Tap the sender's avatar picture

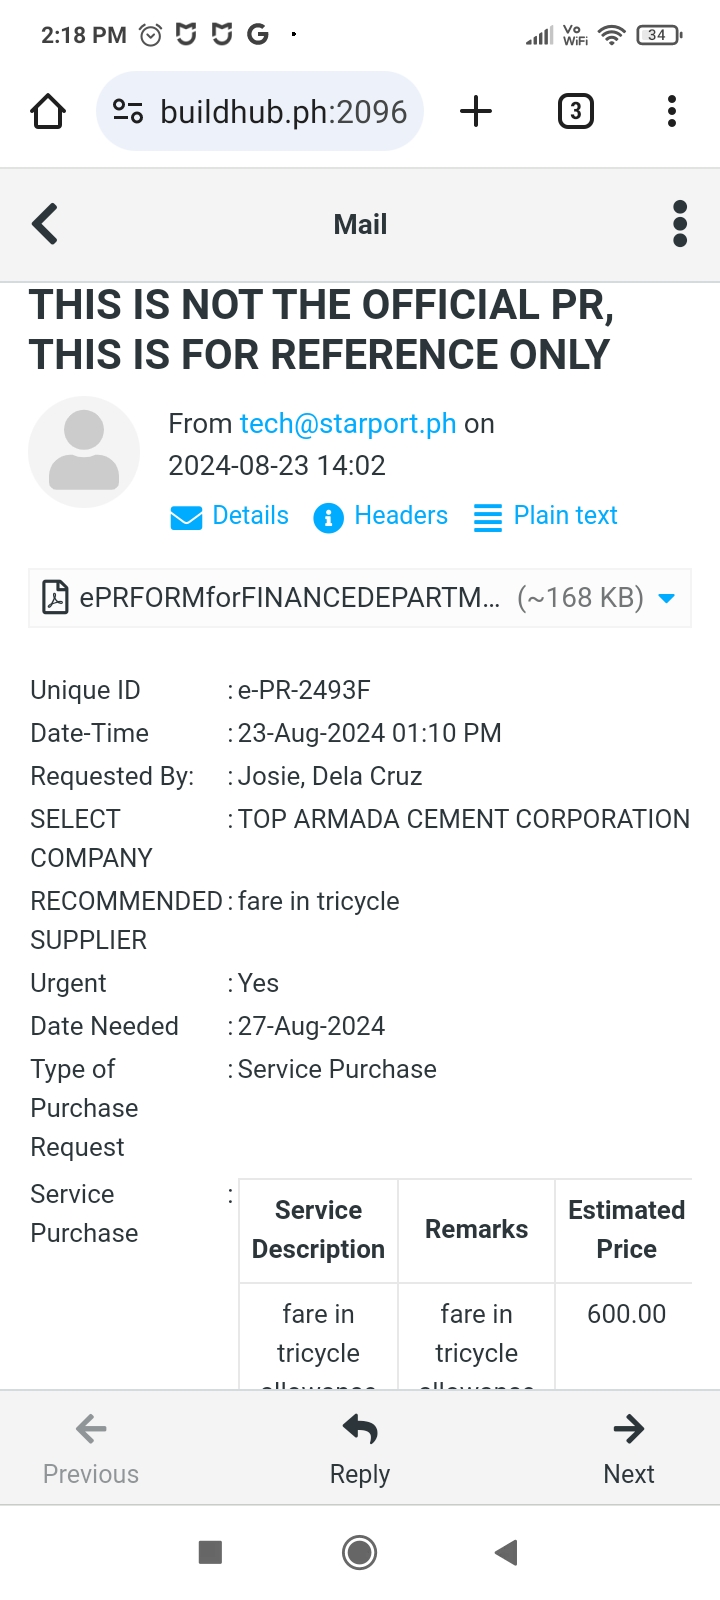coord(84,452)
